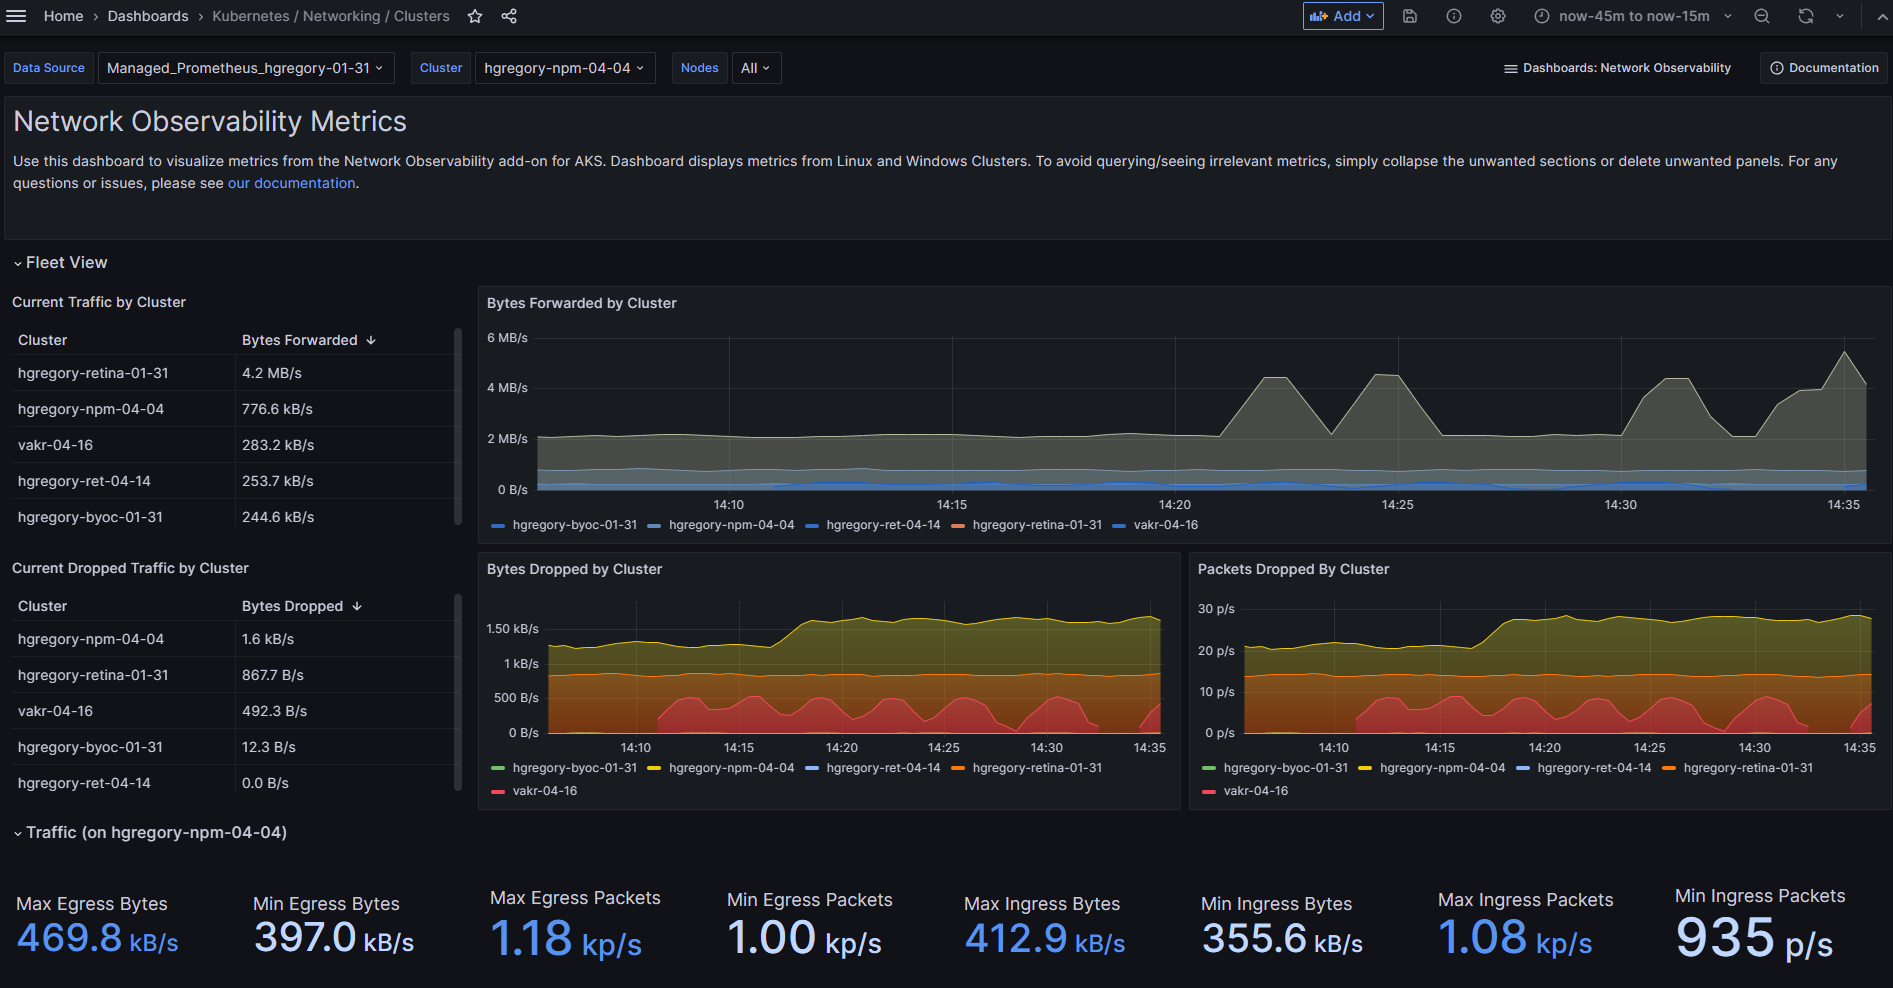This screenshot has height=988, width=1893.
Task: Open Dashboards: Network Observability menu
Action: tap(1617, 68)
